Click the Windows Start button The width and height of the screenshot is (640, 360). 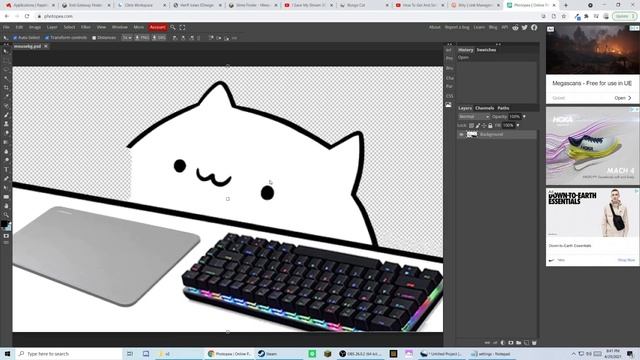click(x=7, y=354)
